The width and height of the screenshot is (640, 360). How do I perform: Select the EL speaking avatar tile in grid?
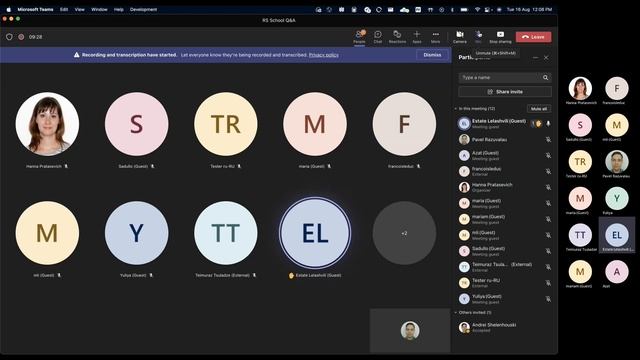tap(315, 233)
